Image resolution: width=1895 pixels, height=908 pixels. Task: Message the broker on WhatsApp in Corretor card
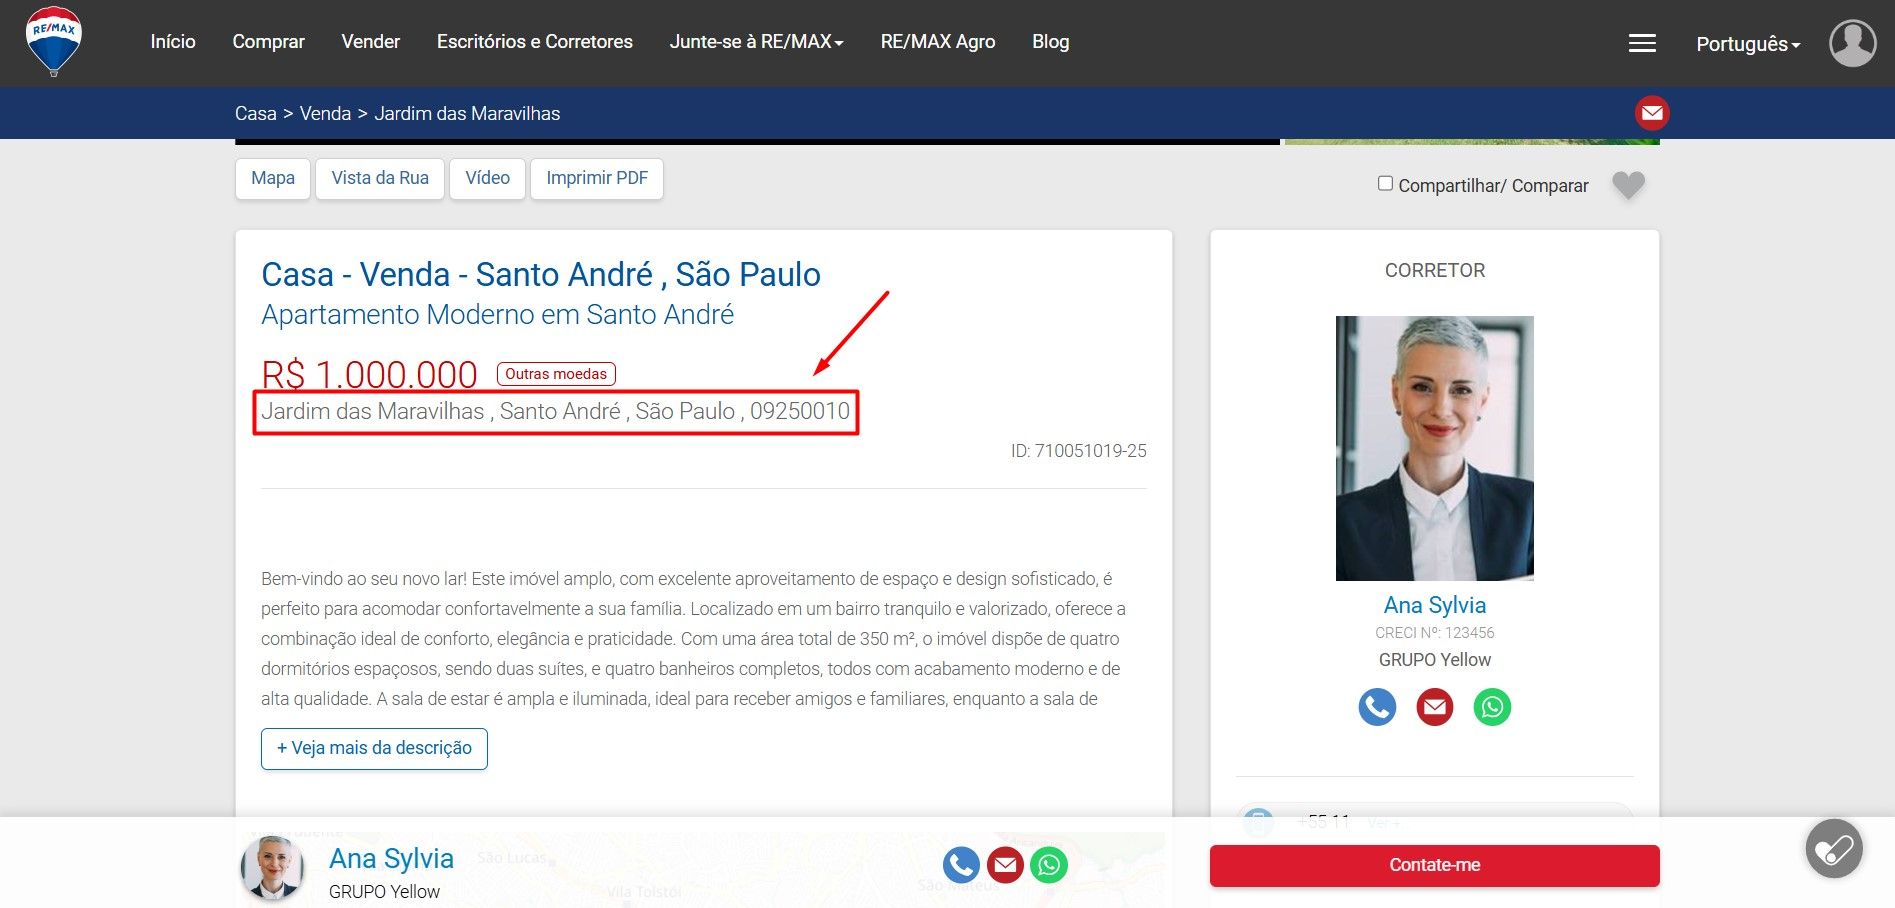coord(1492,707)
